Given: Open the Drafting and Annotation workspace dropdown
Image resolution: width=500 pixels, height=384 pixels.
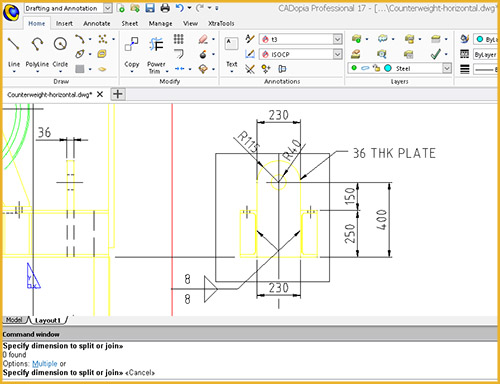Looking at the screenshot, I should click(108, 8).
